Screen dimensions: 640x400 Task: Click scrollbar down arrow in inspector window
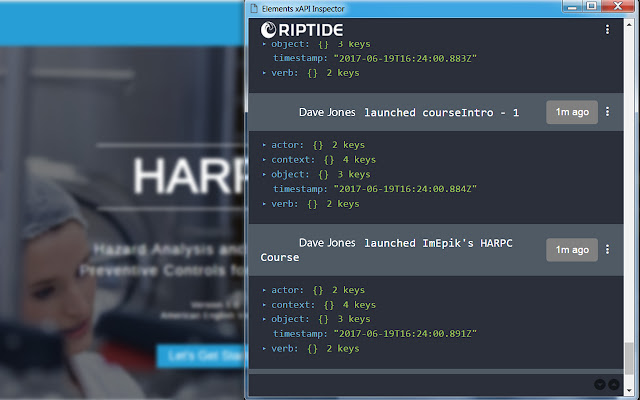pyautogui.click(x=629, y=391)
